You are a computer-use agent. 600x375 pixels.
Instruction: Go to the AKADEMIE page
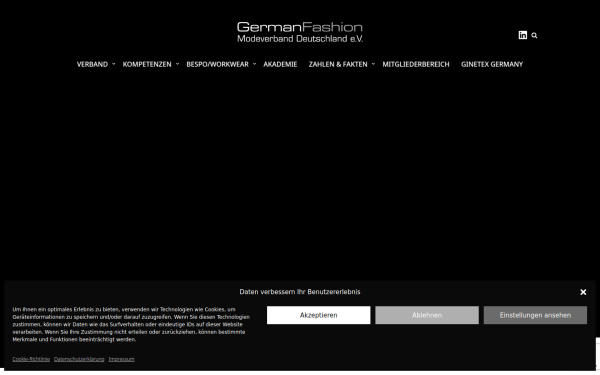(x=280, y=64)
